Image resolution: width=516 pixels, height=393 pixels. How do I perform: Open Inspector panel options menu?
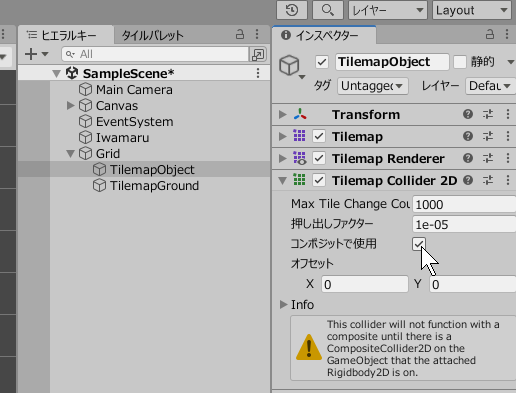pos(507,34)
